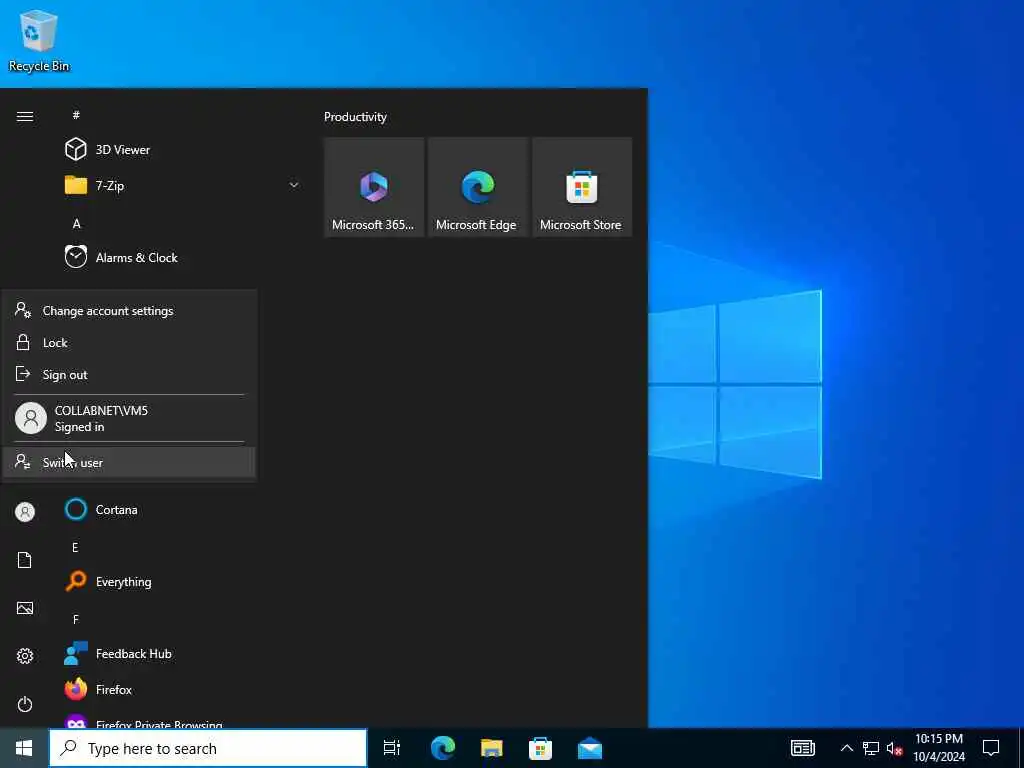Open the Action Center notifications icon
Screen dimensions: 1024x768
point(991,748)
